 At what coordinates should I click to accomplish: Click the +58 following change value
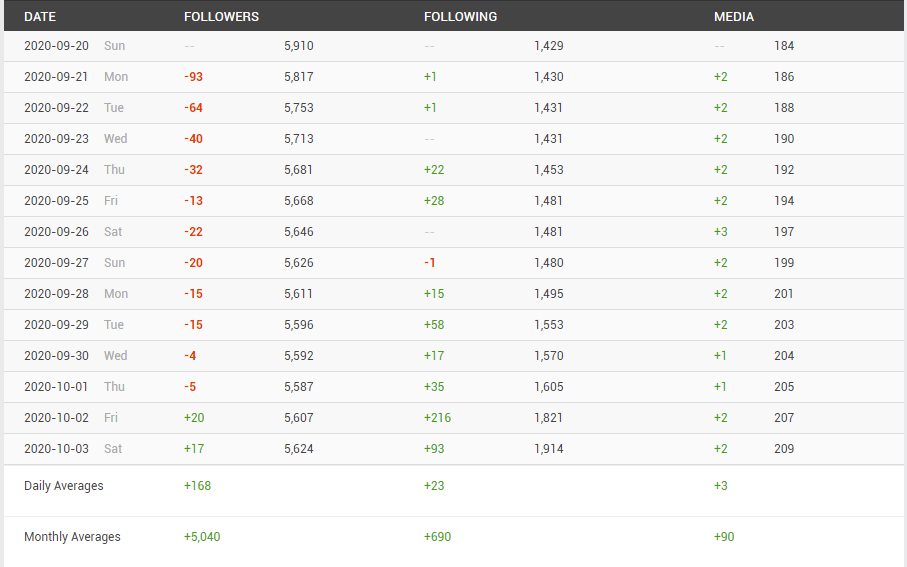[434, 325]
